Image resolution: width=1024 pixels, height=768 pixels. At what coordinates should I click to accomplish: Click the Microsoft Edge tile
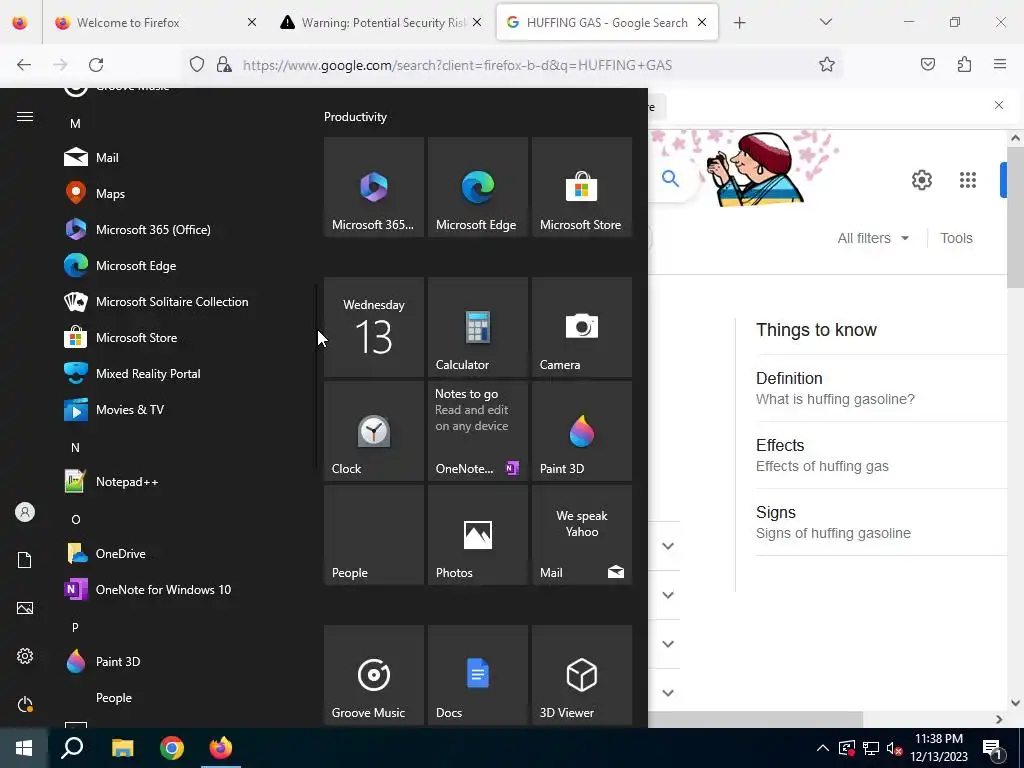coord(477,187)
